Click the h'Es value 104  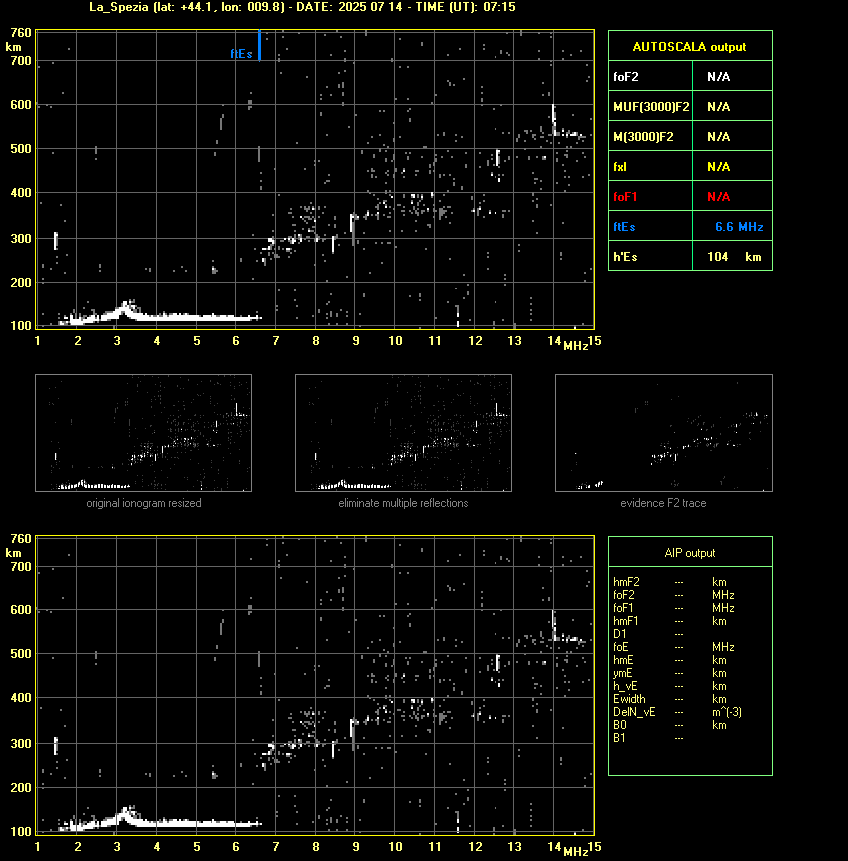coord(717,257)
